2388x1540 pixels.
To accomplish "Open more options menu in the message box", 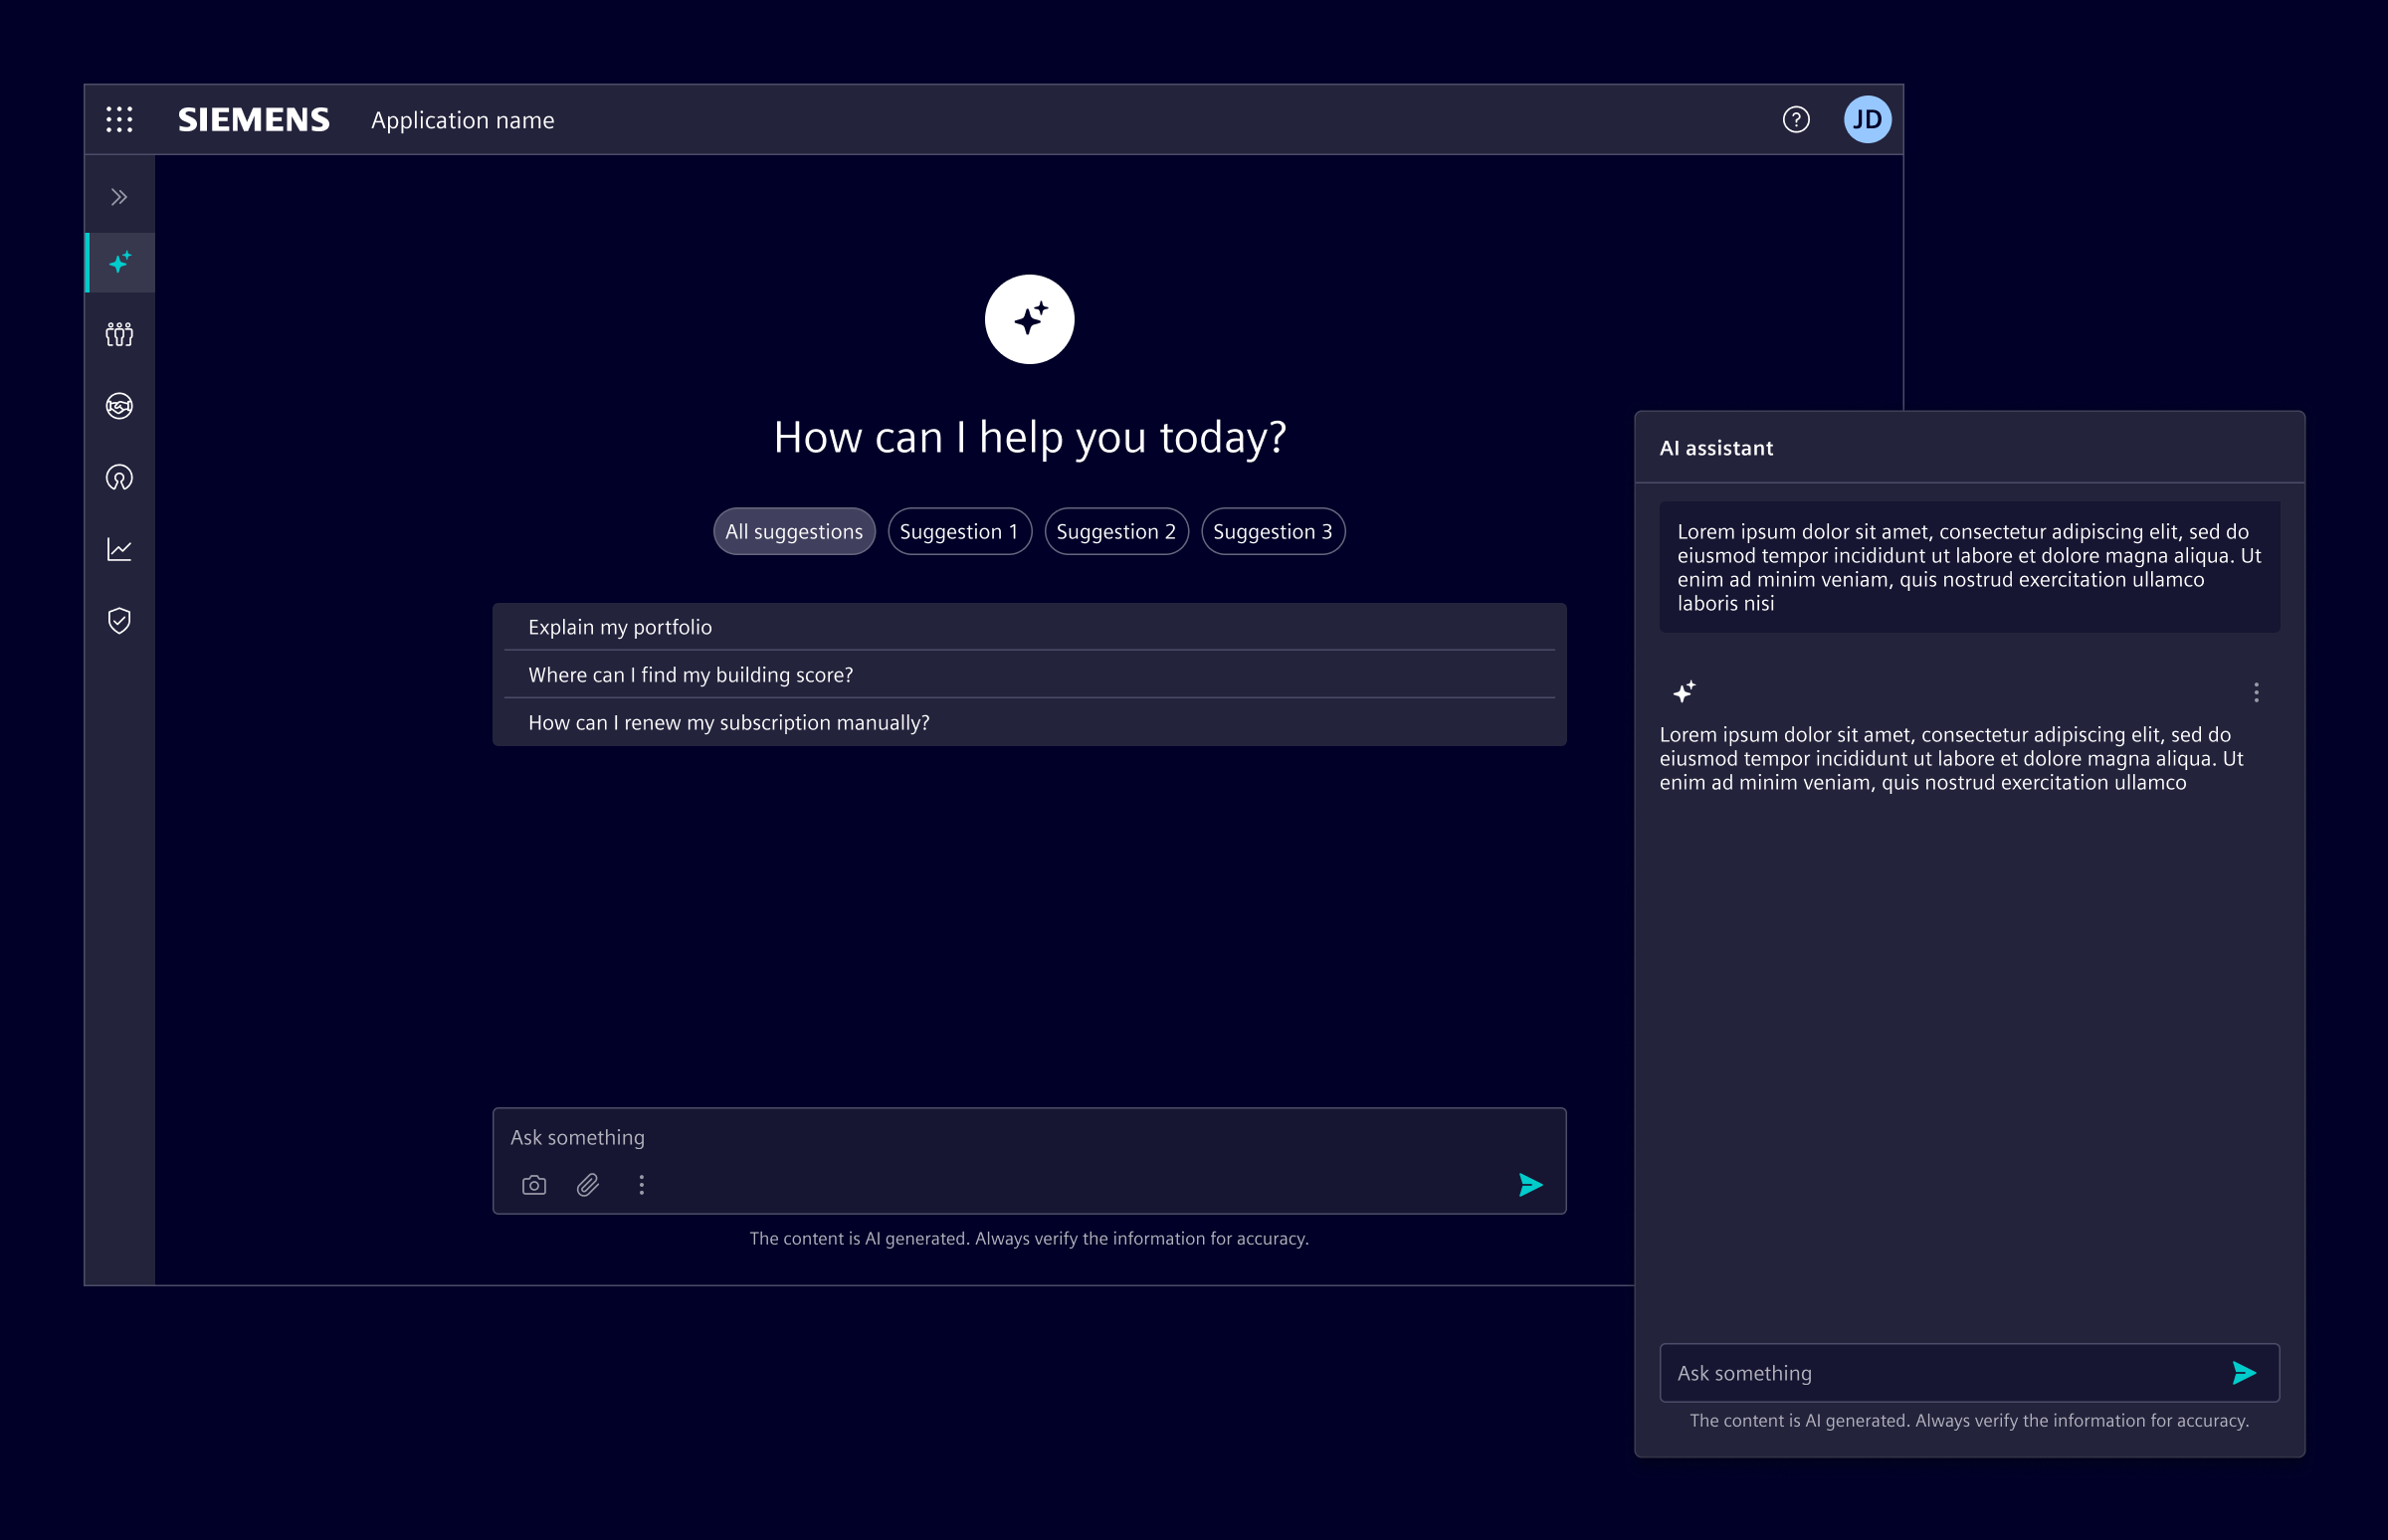I will pyautogui.click(x=641, y=1185).
